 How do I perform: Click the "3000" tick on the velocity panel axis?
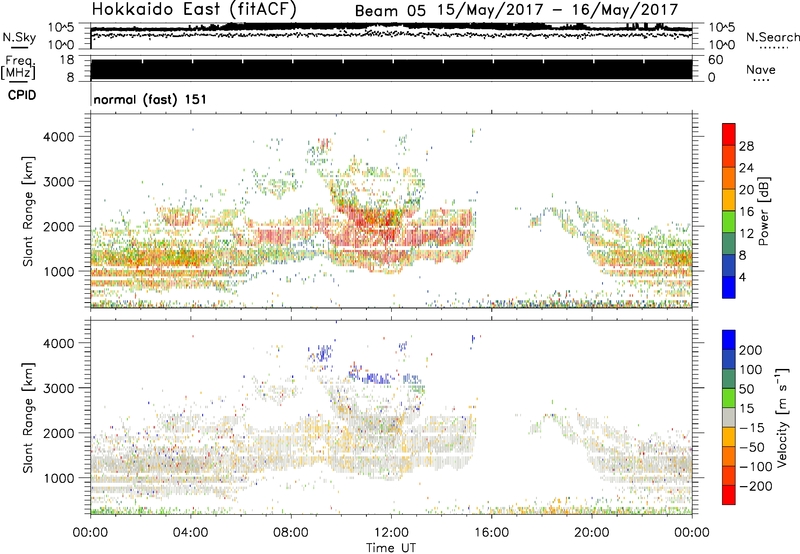pos(58,388)
